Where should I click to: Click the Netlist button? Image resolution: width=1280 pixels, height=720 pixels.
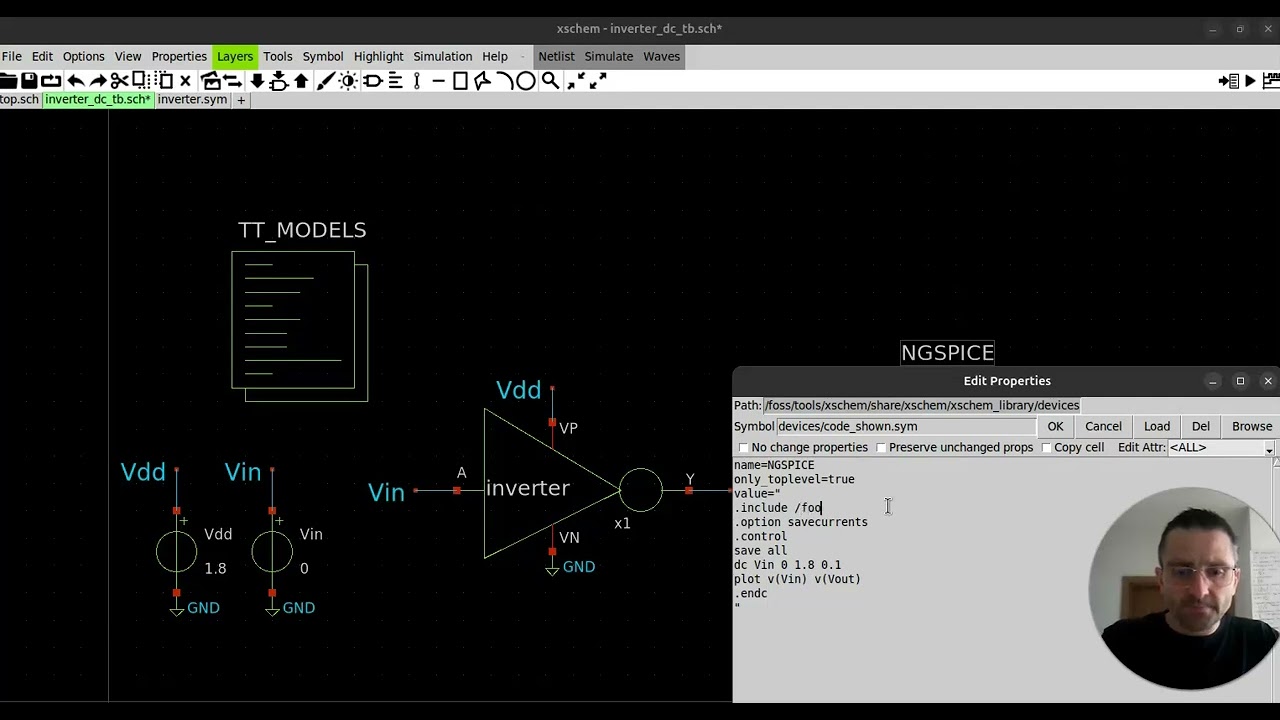click(556, 56)
